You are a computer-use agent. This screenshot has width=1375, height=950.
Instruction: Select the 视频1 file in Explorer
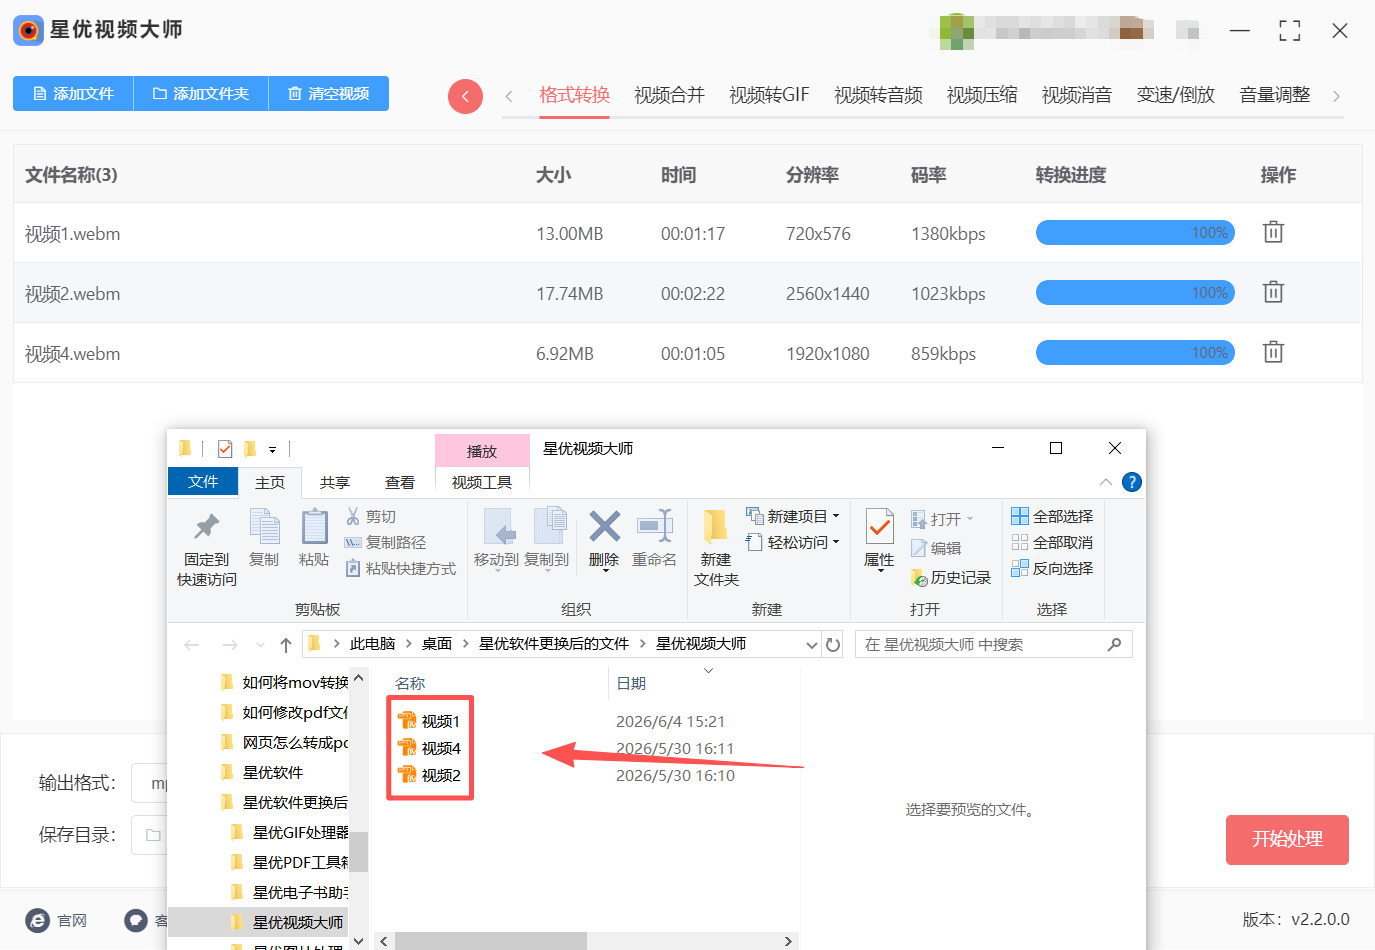tap(429, 721)
